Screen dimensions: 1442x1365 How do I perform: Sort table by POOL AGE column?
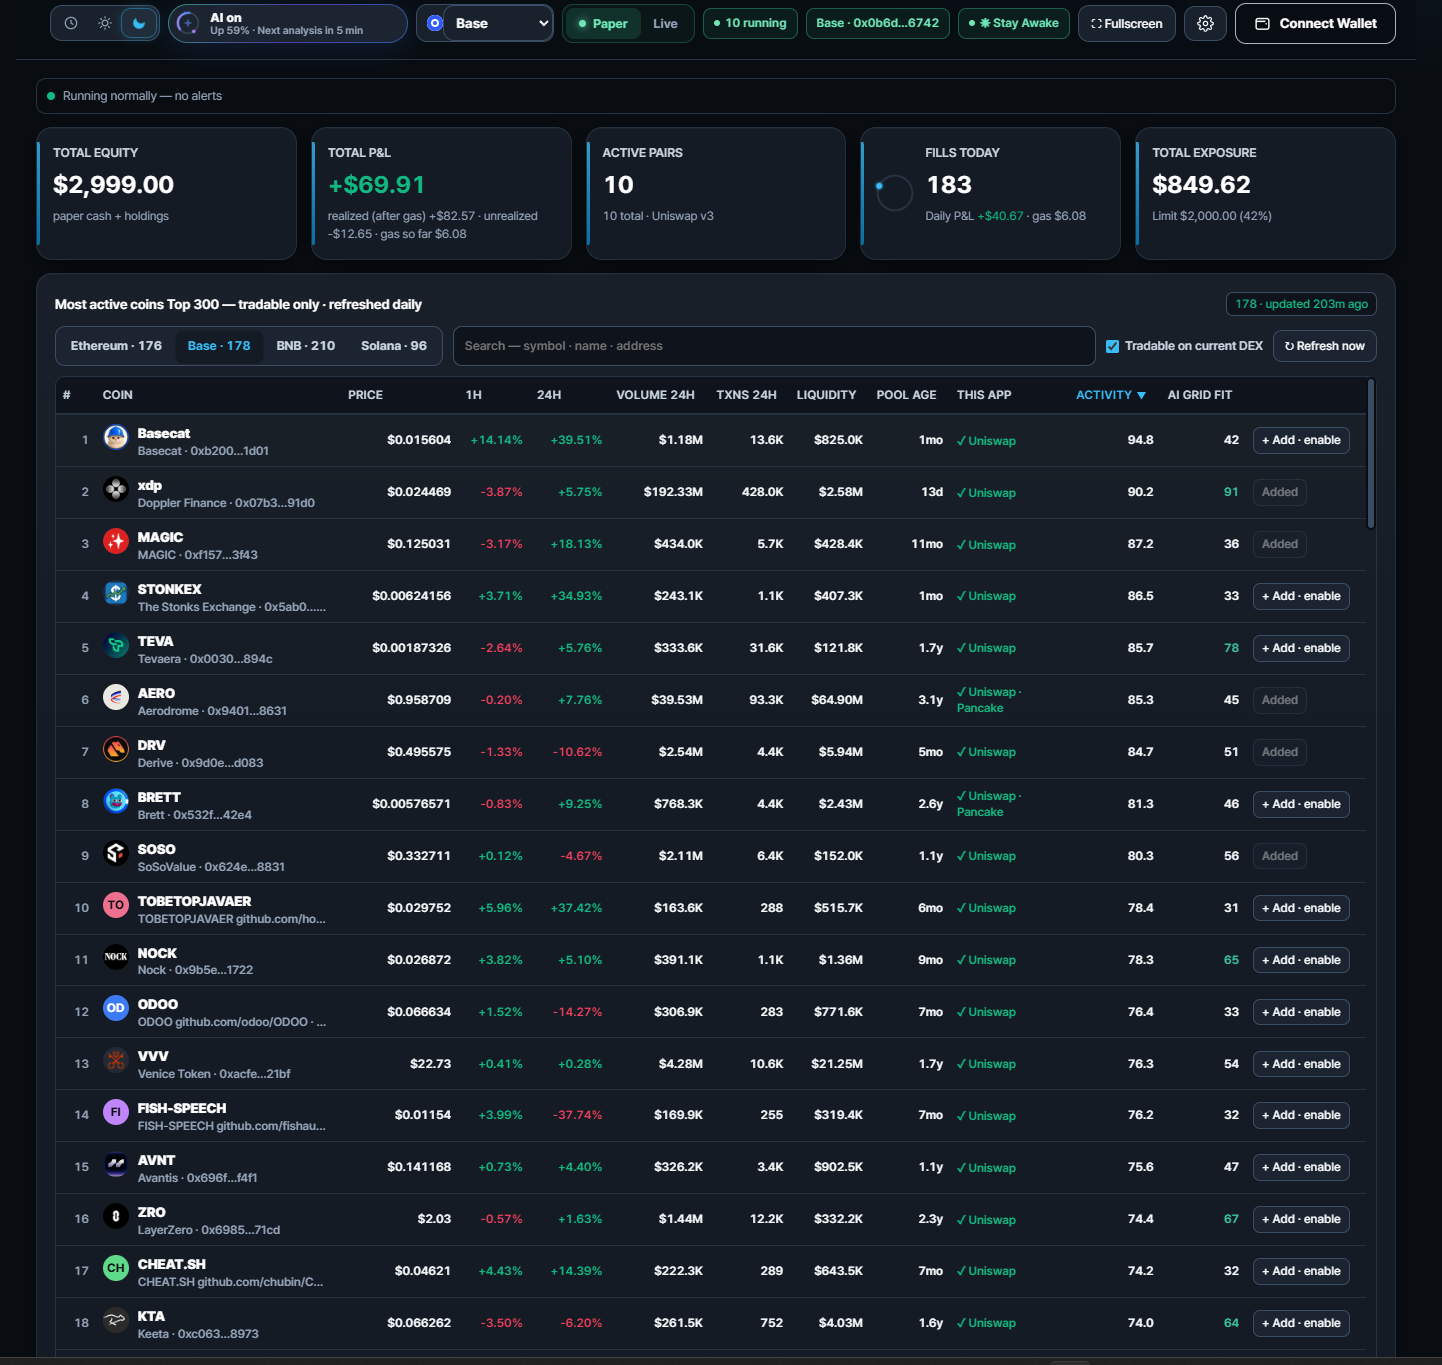pyautogui.click(x=906, y=395)
